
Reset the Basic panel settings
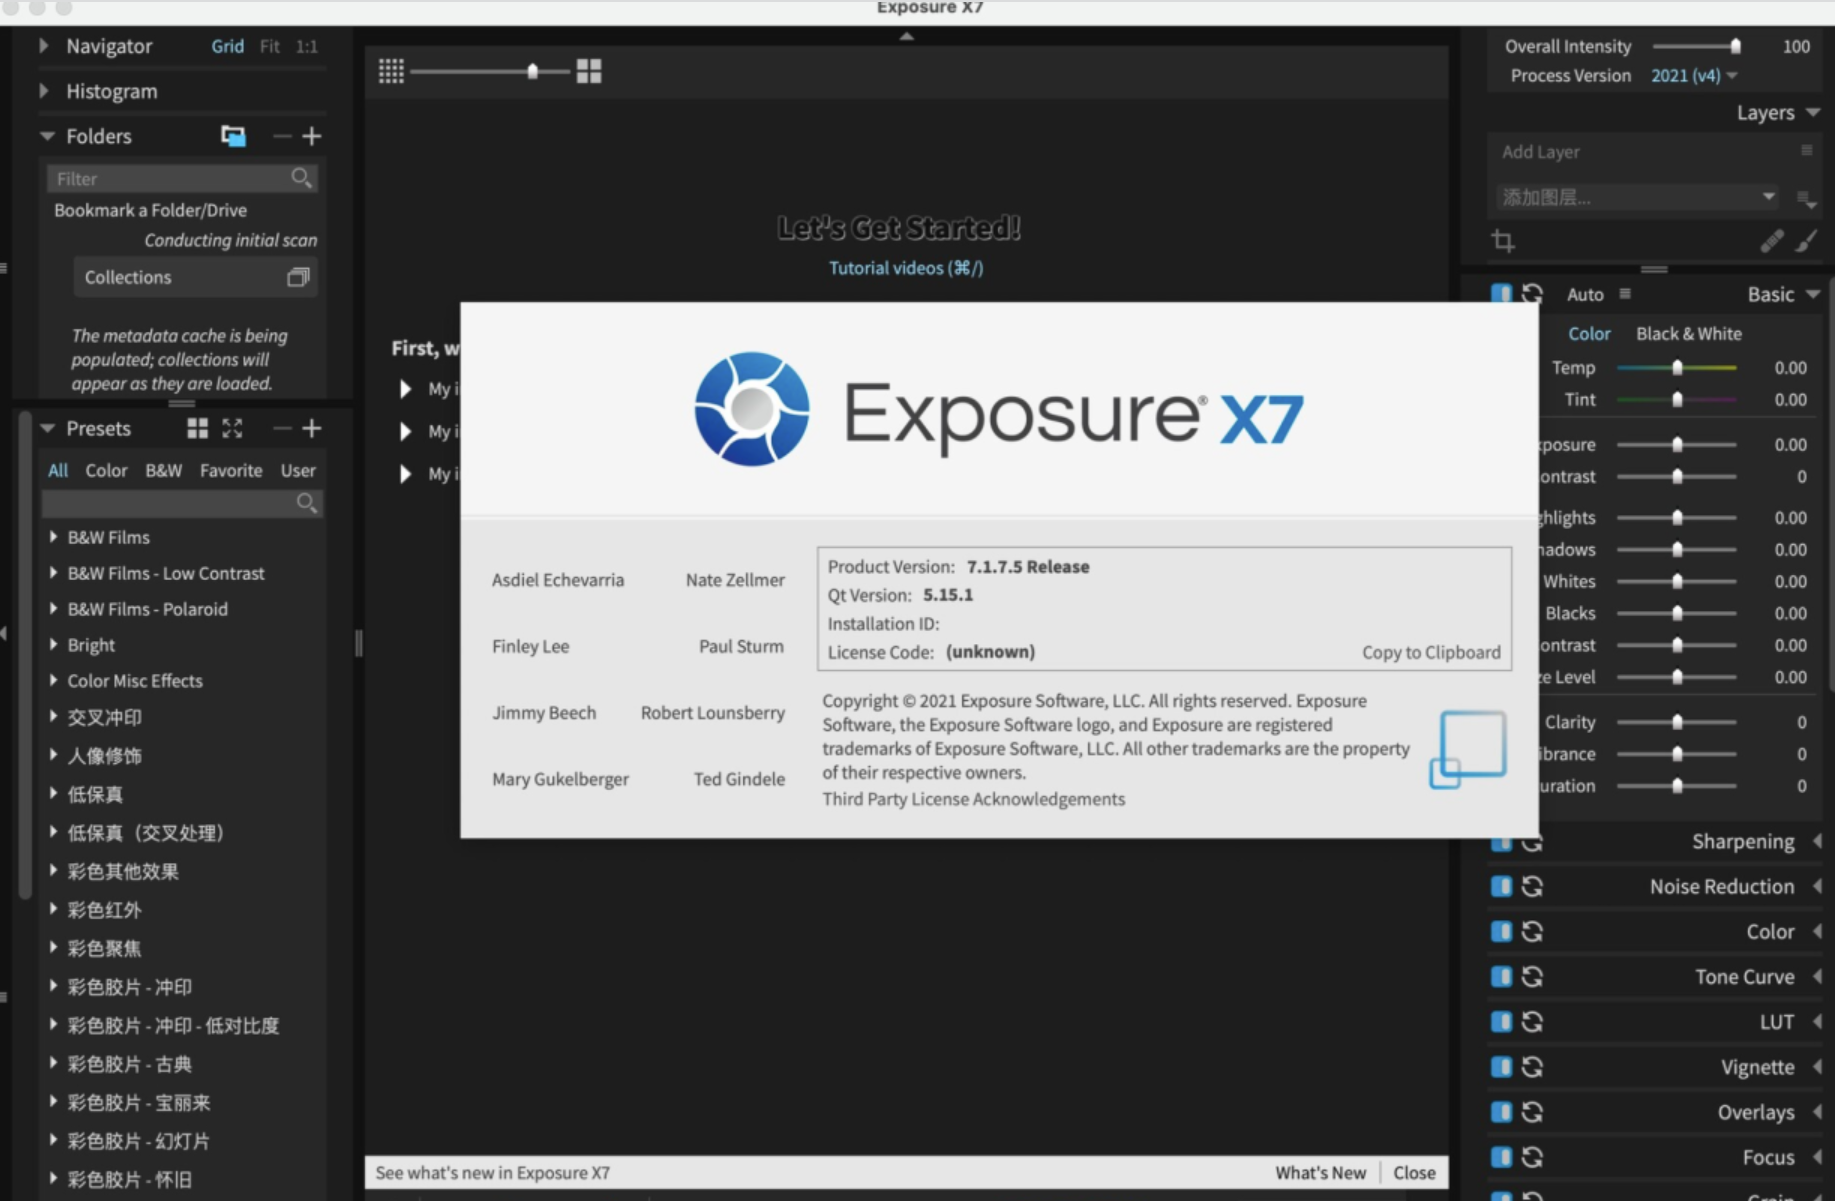[1532, 294]
